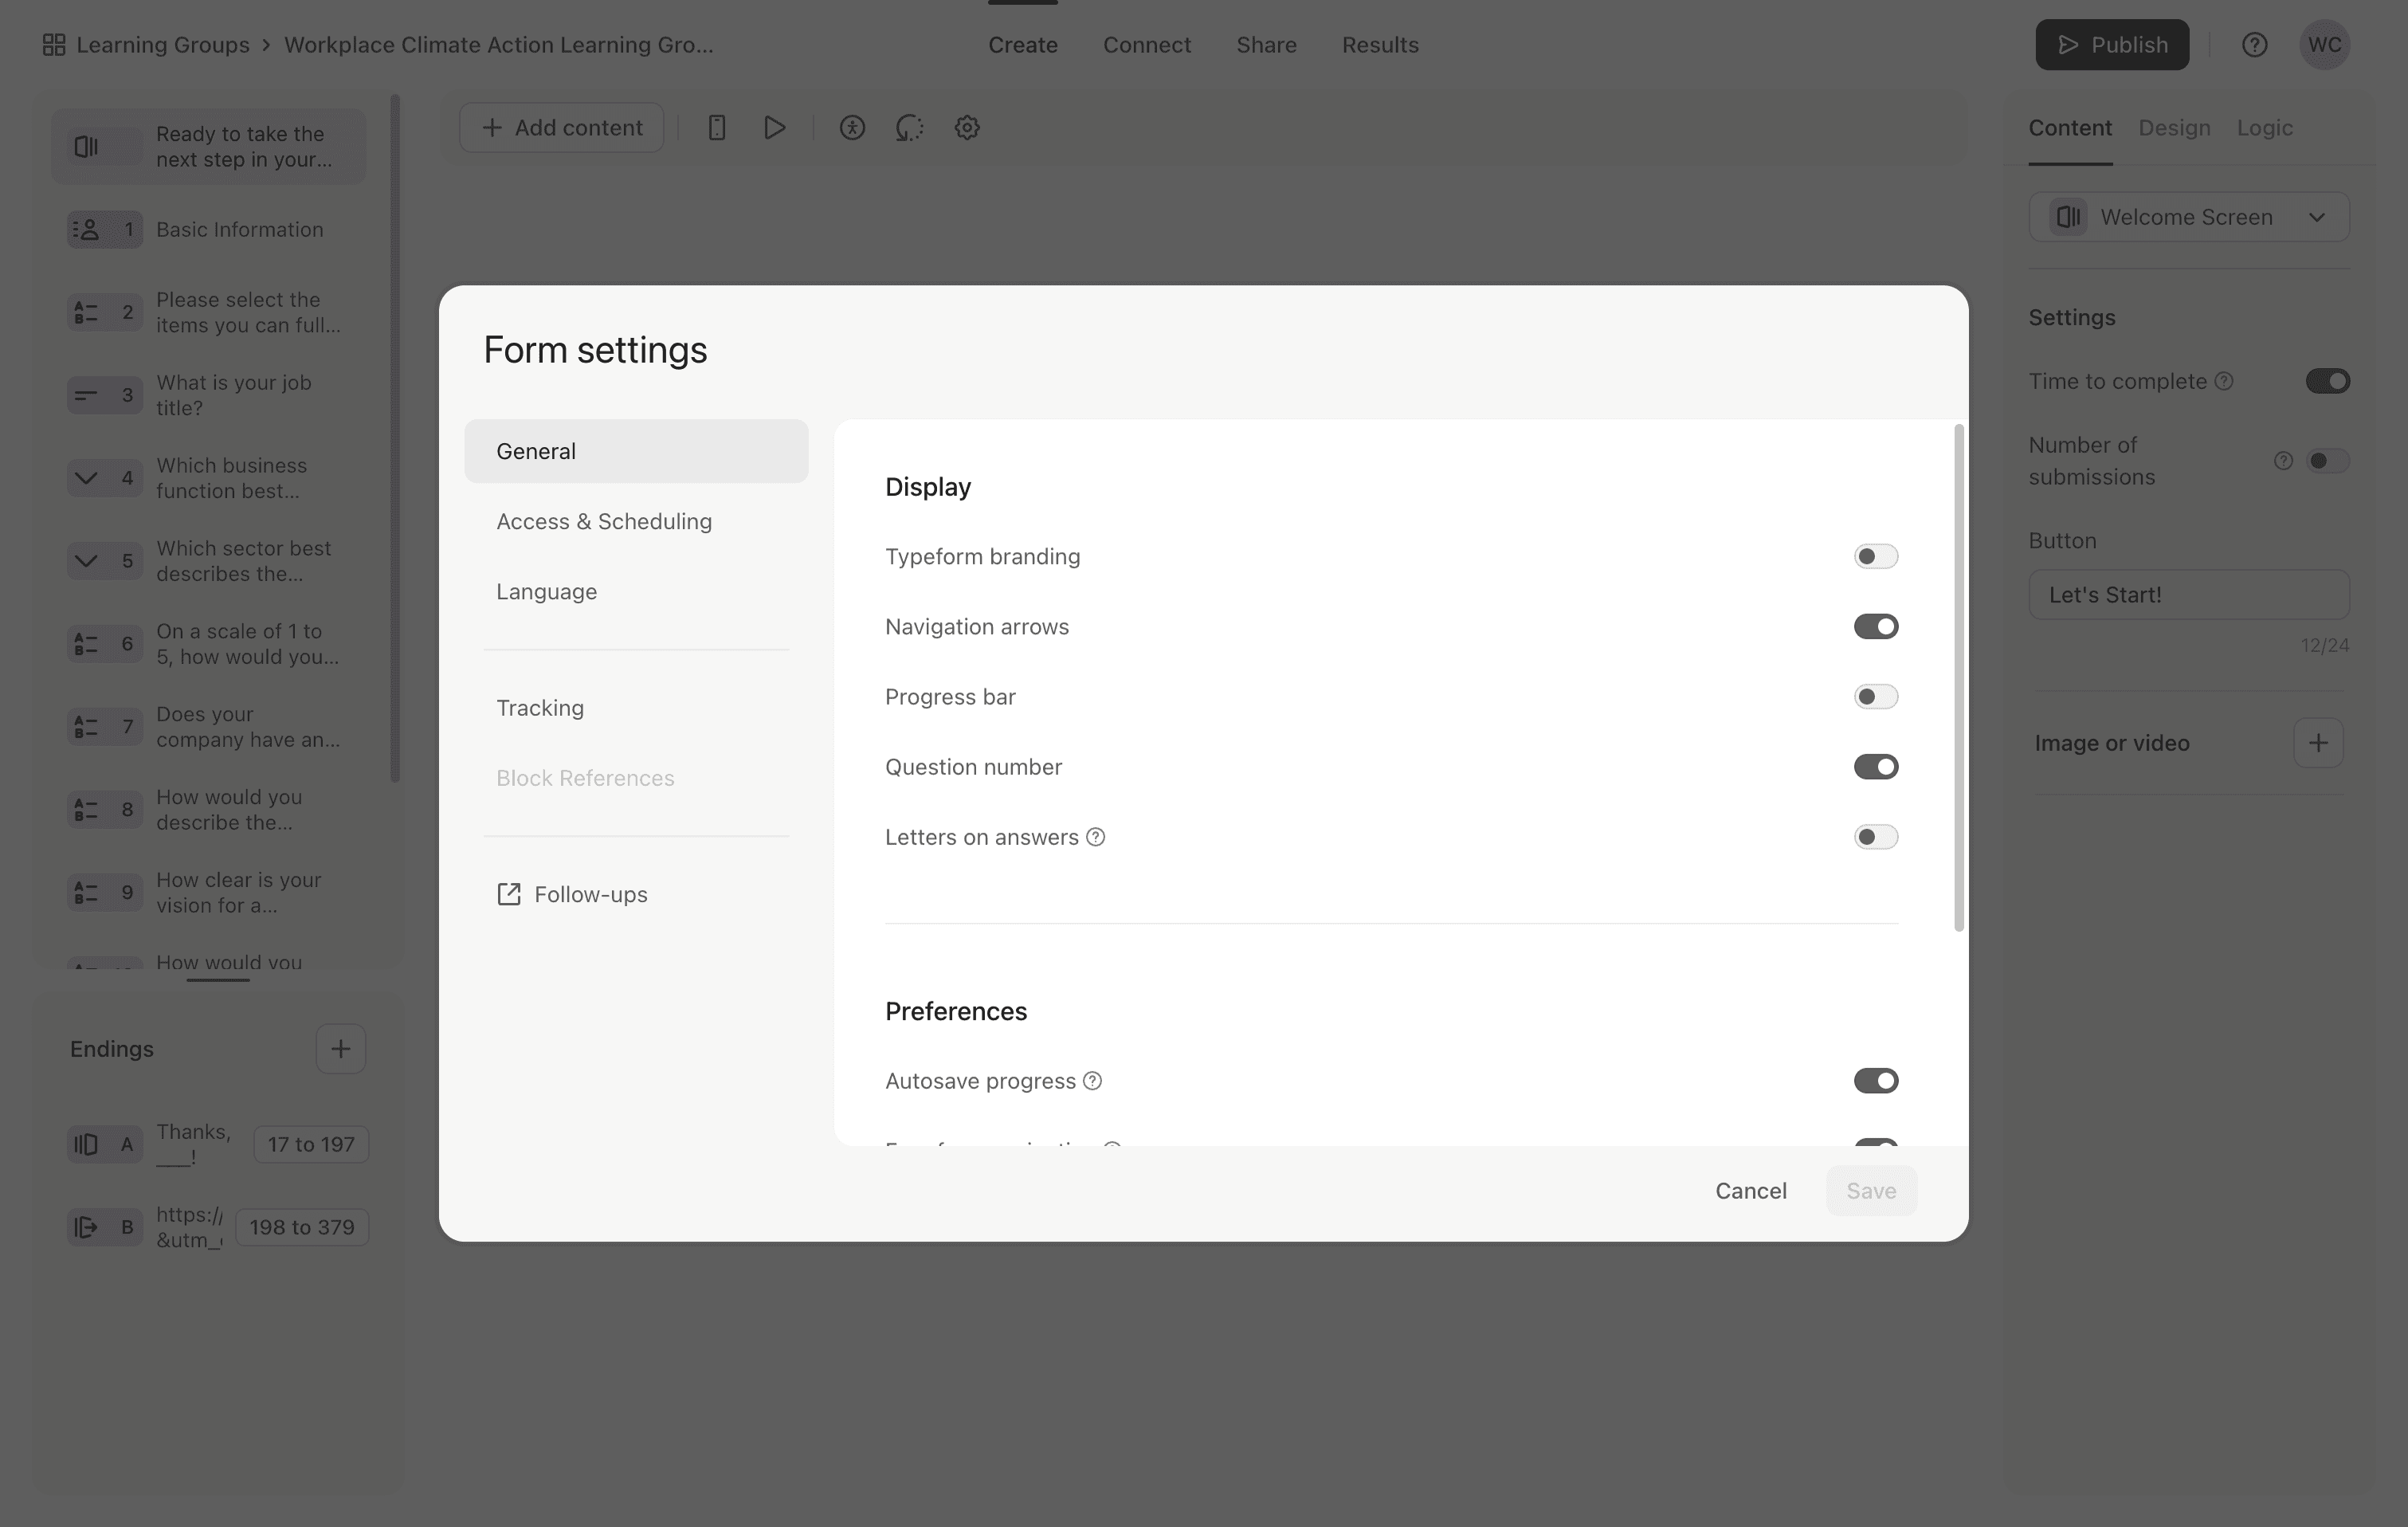Click the dropdown icon for question 4
Viewport: 2408px width, 1527px height.
coord(87,478)
